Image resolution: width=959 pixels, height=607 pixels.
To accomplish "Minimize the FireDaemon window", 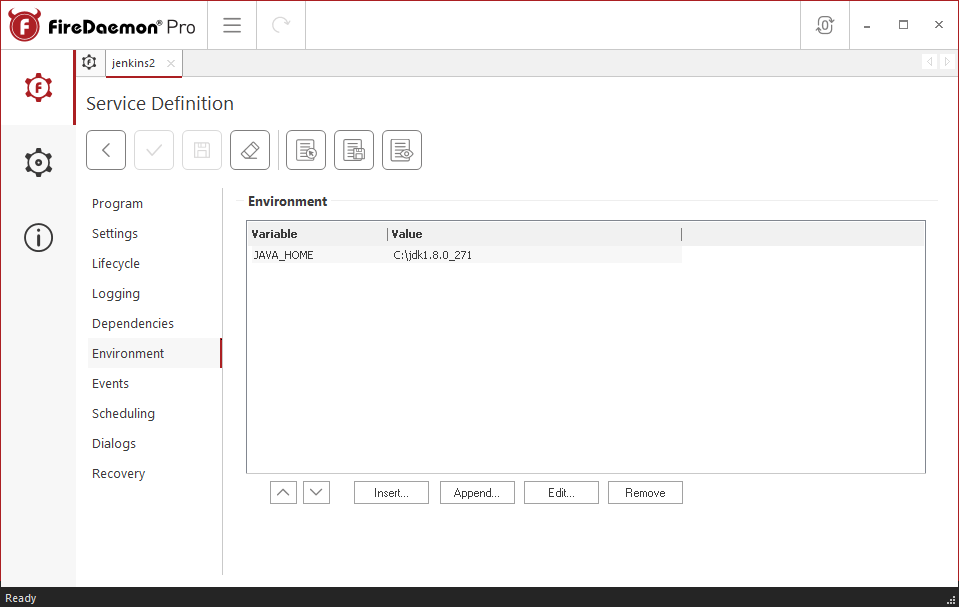I will 867,26.
